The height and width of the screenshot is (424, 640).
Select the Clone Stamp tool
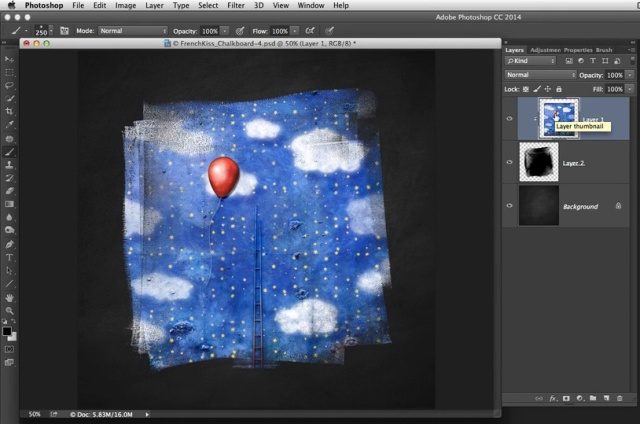(10, 164)
